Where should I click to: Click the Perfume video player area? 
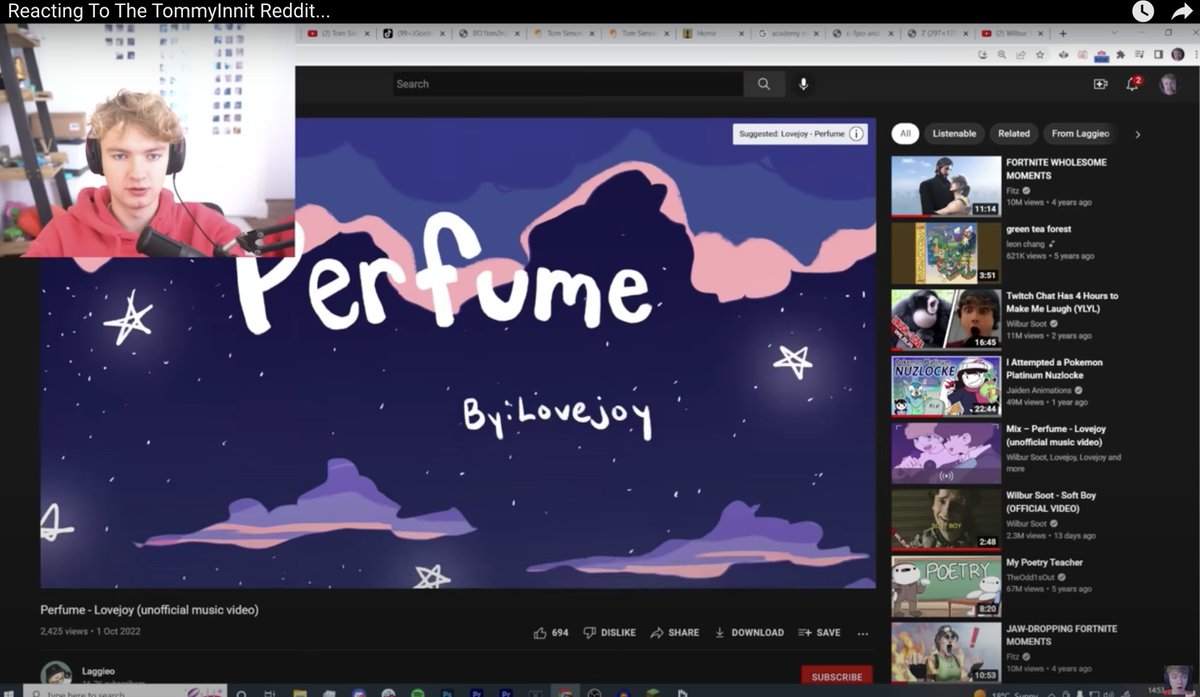coord(458,353)
